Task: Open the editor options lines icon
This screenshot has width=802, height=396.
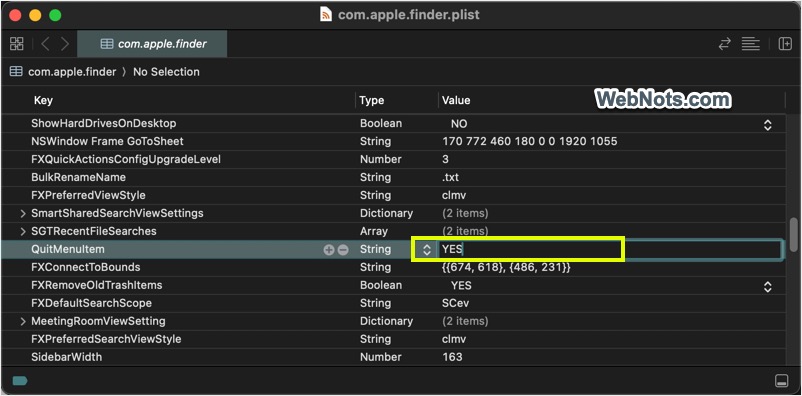Action: pos(750,44)
